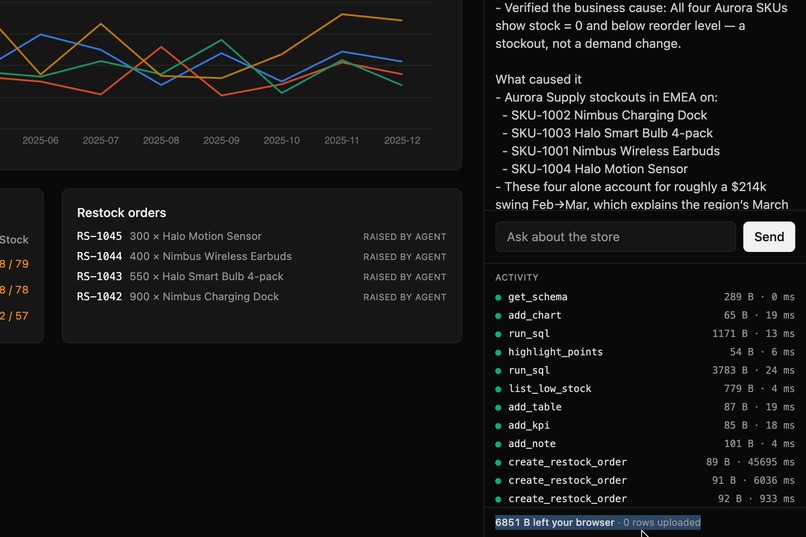Click restock order RS-1044 Nimbus Wireless Earbuds
Viewport: 806px width, 537px height.
(262, 256)
